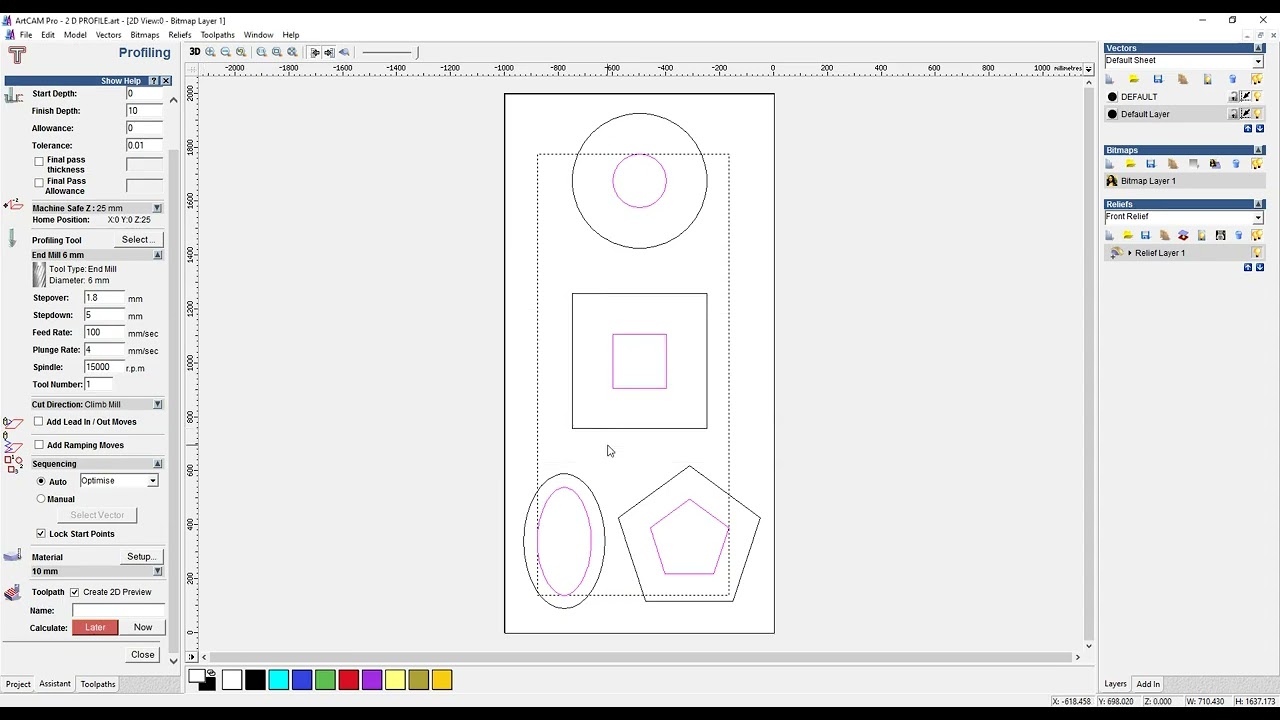Uncheck Lock Start Points

[41, 534]
